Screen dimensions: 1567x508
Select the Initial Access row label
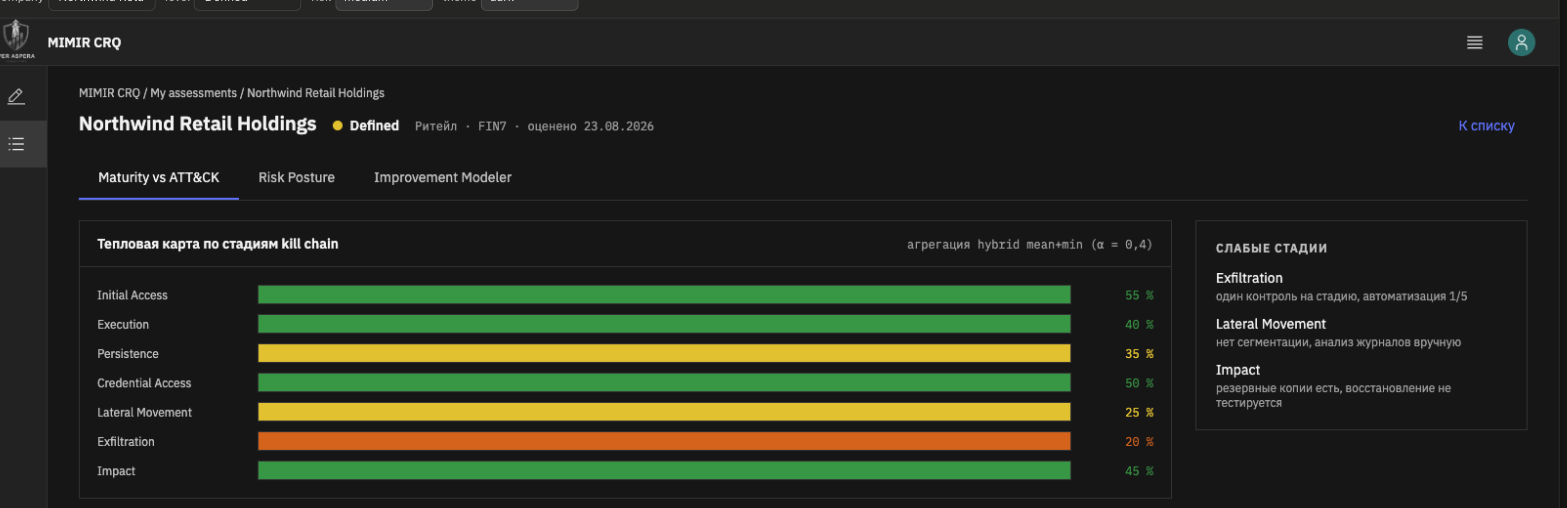132,295
